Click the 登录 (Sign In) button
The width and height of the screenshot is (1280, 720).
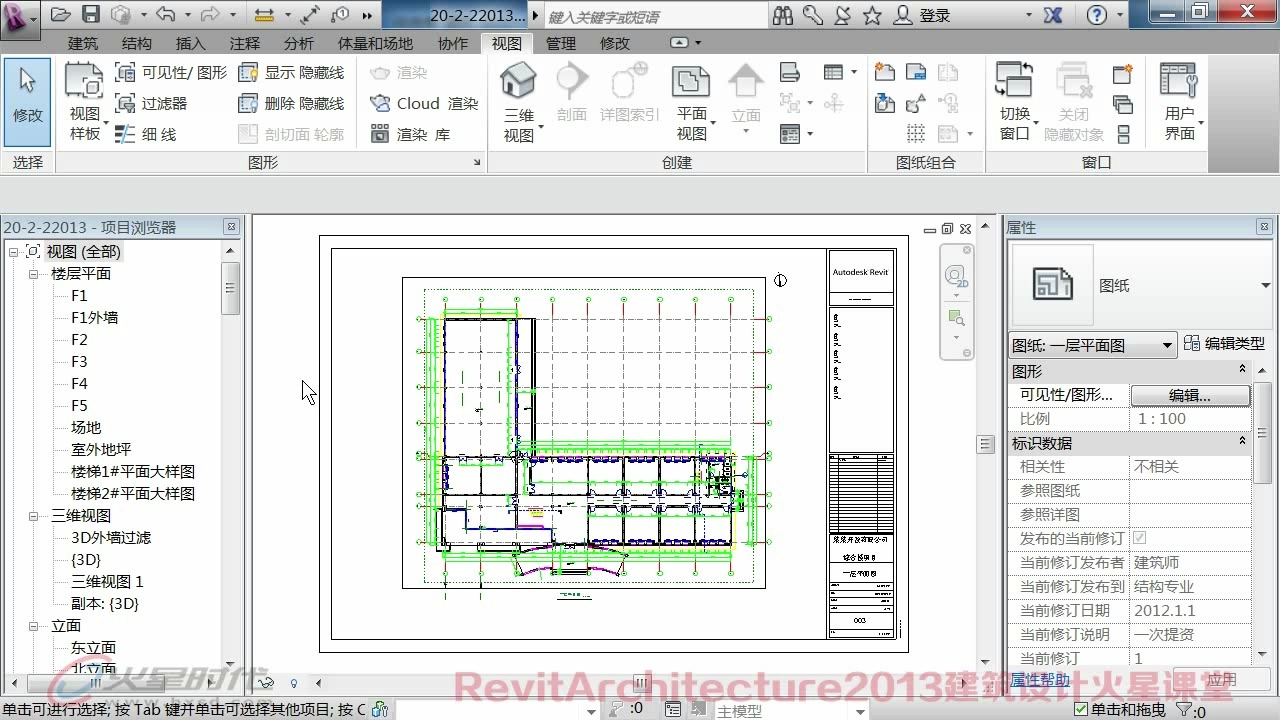point(924,16)
